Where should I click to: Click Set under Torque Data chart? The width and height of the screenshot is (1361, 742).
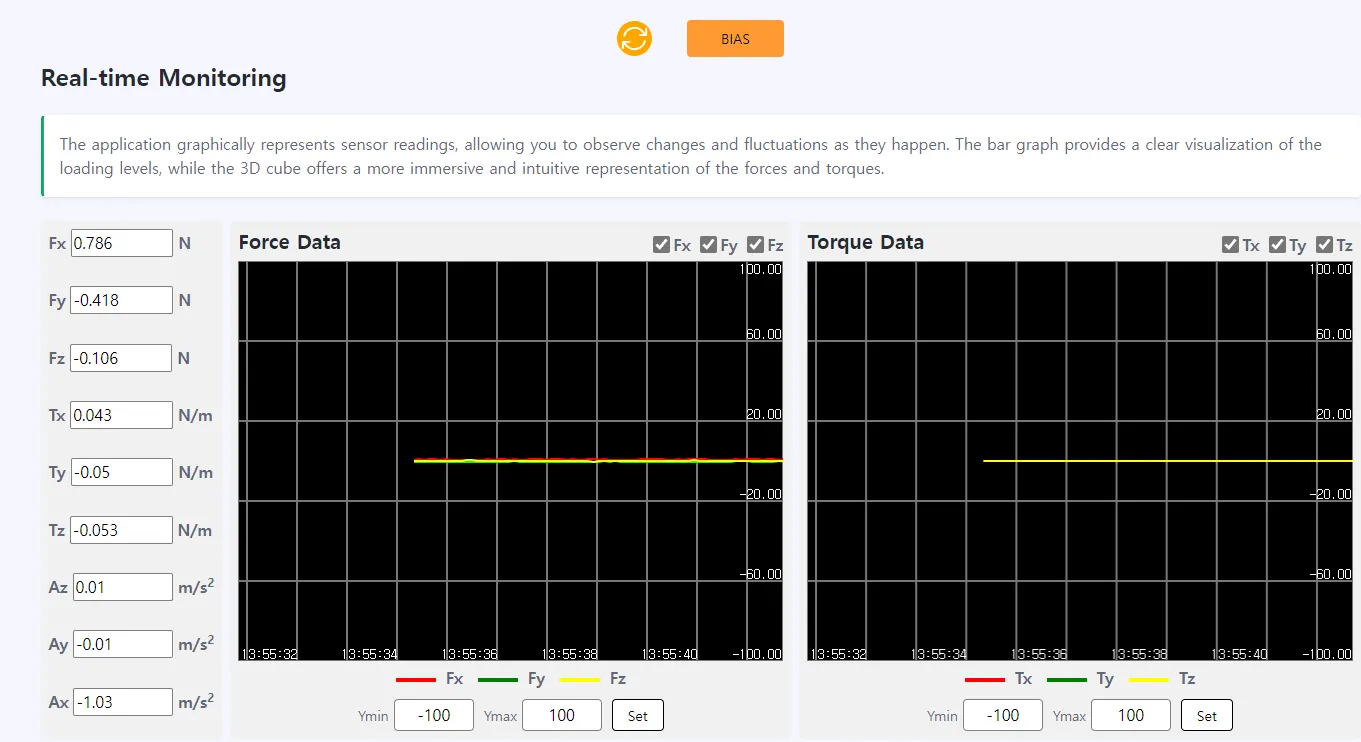(1206, 715)
